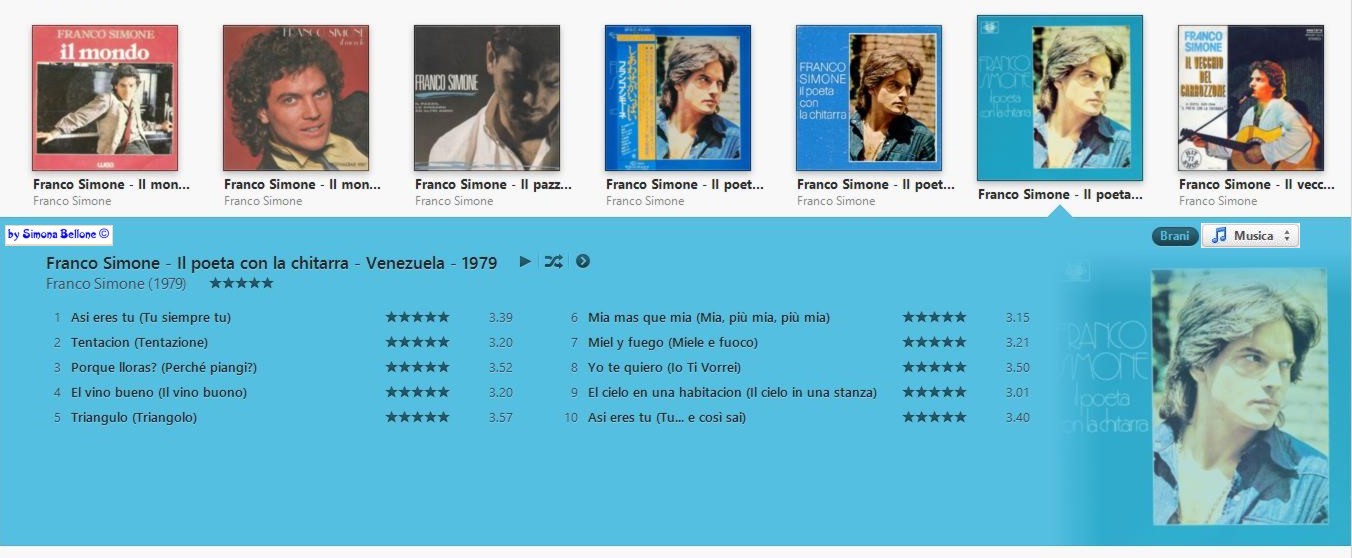Open album options arrow icon
The image size is (1352, 558).
[583, 262]
